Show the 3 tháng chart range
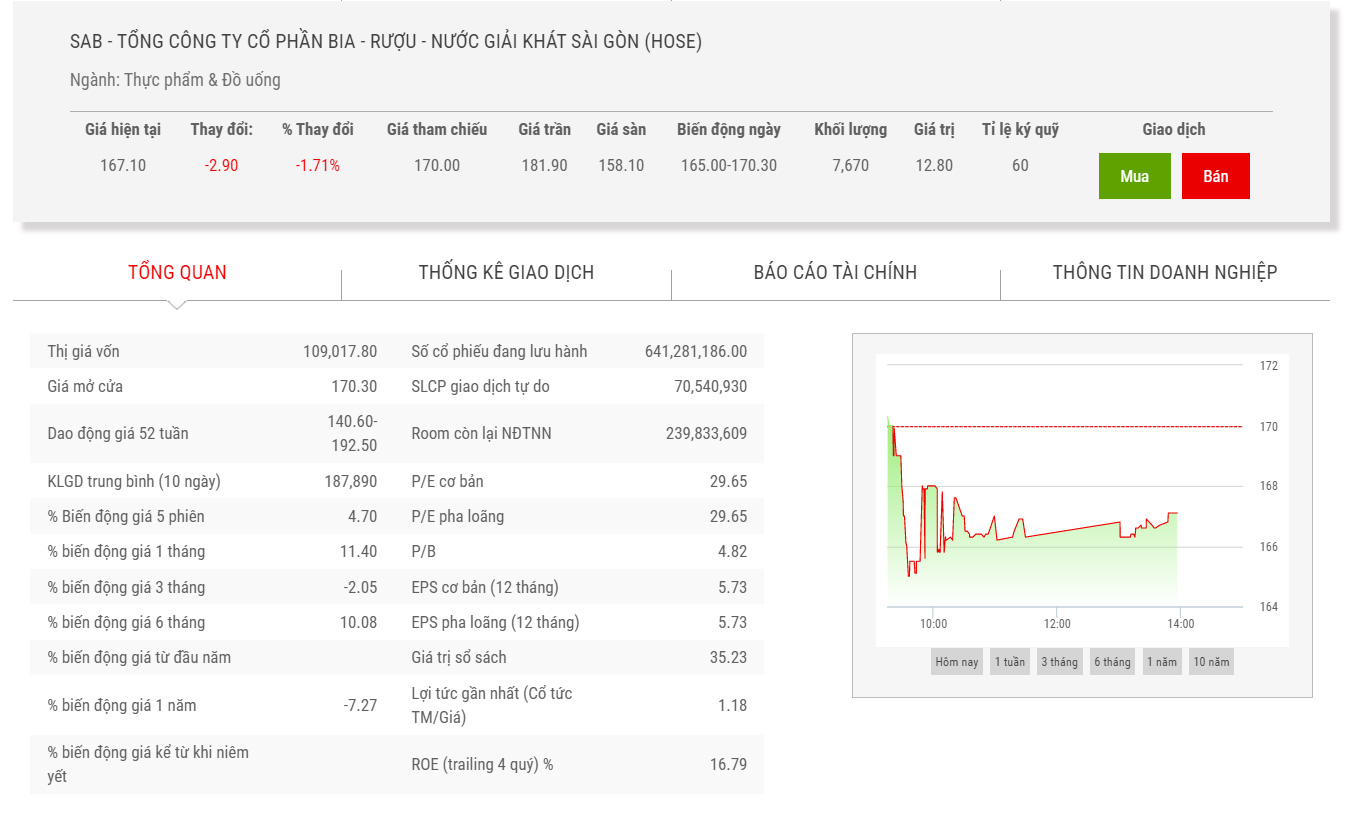Image resolution: width=1354 pixels, height=818 pixels. tap(1059, 662)
